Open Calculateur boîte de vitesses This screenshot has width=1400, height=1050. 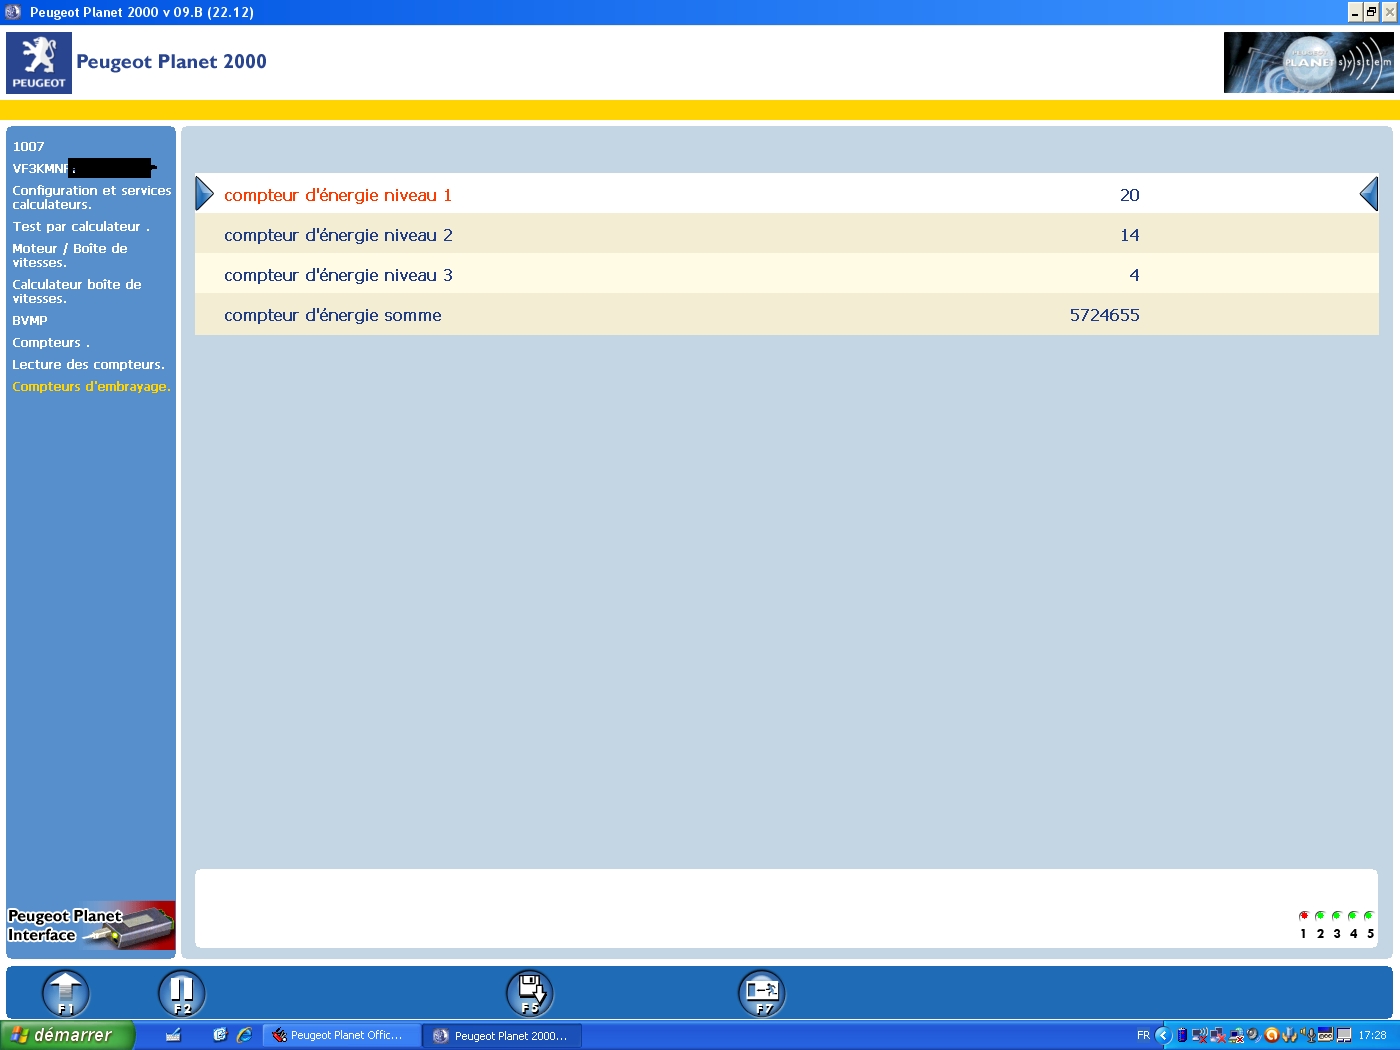(x=76, y=291)
